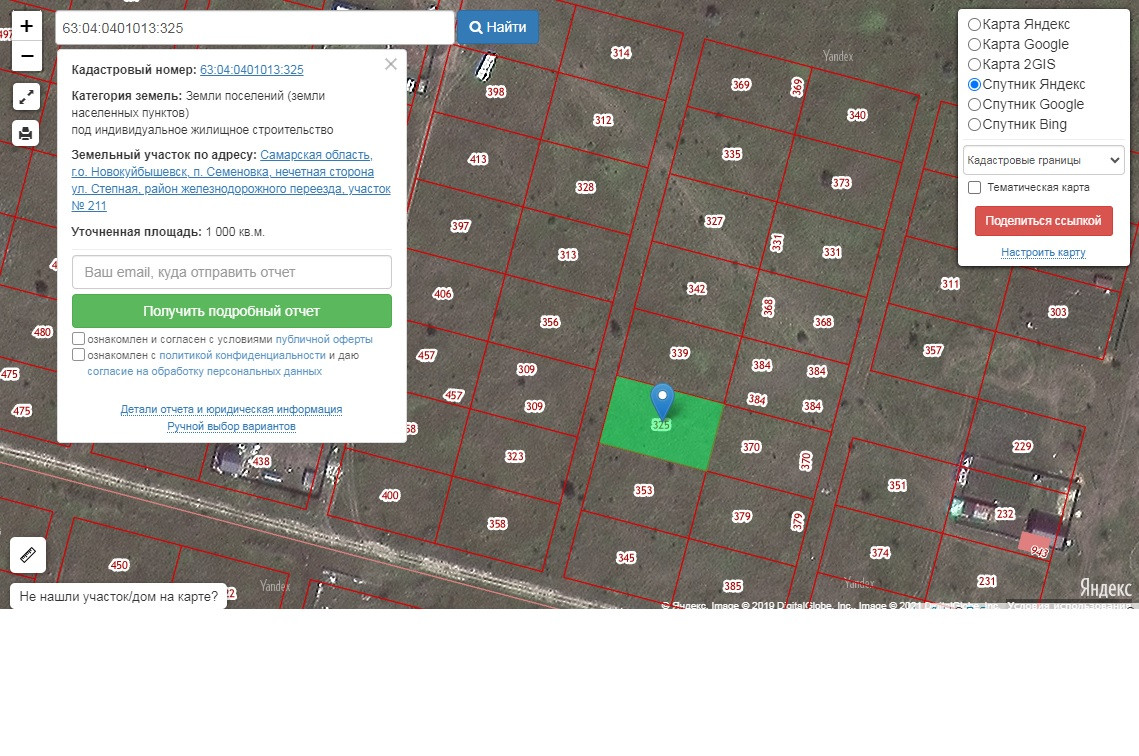Select Спутник Яндекс radio option
Image resolution: width=1139 pixels, height=756 pixels.
click(x=975, y=84)
